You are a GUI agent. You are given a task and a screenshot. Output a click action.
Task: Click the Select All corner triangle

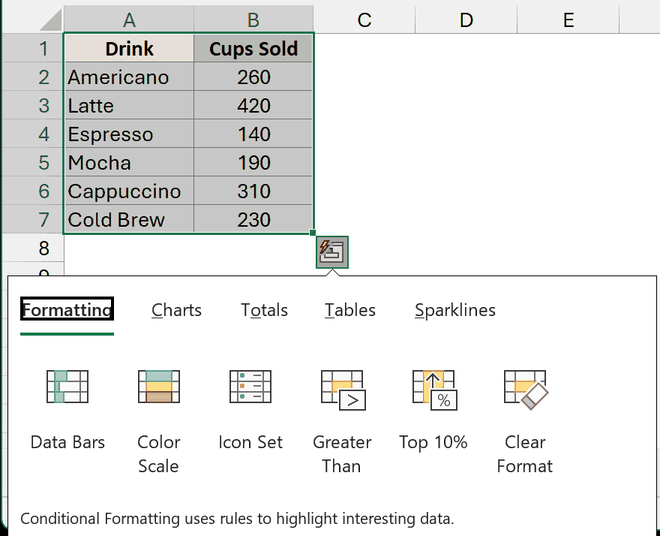51,20
